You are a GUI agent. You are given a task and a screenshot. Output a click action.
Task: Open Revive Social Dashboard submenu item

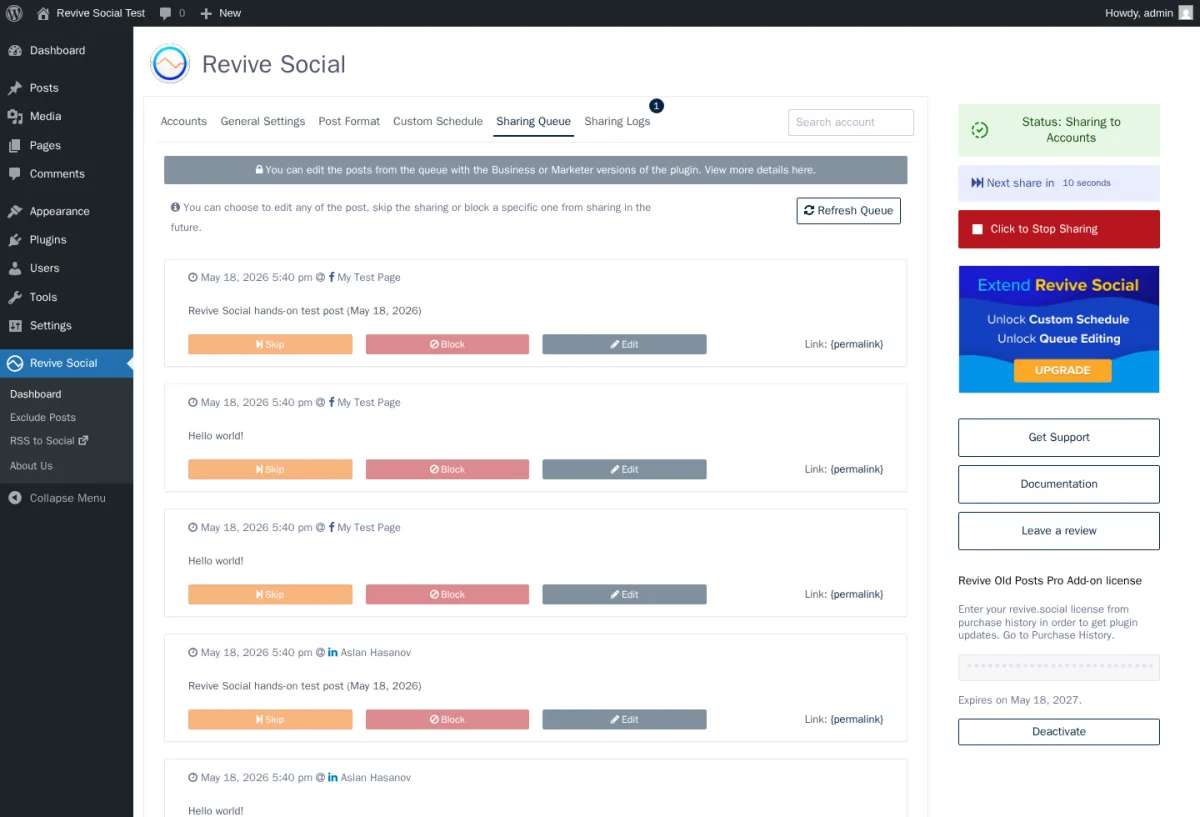(x=36, y=394)
